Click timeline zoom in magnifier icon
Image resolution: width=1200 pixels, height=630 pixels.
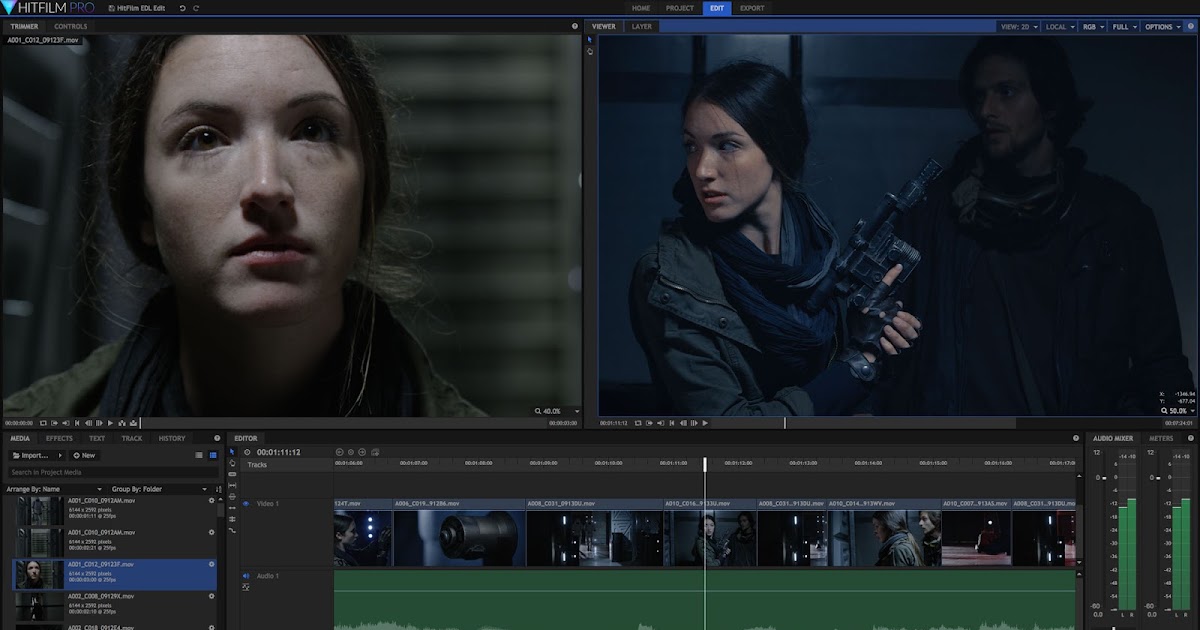(362, 452)
